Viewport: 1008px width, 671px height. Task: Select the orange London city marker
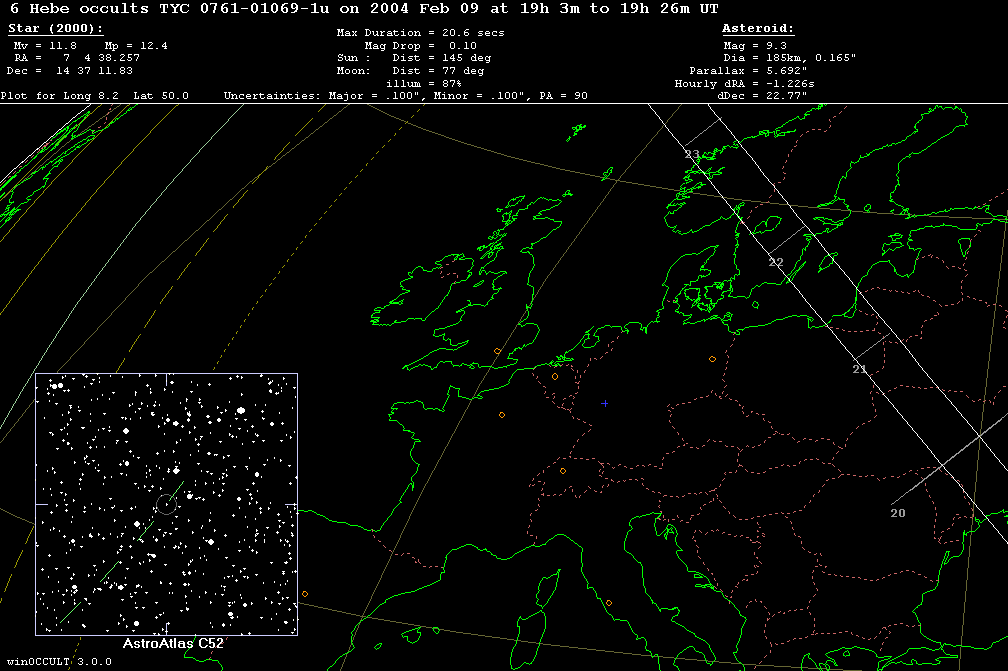coord(496,351)
